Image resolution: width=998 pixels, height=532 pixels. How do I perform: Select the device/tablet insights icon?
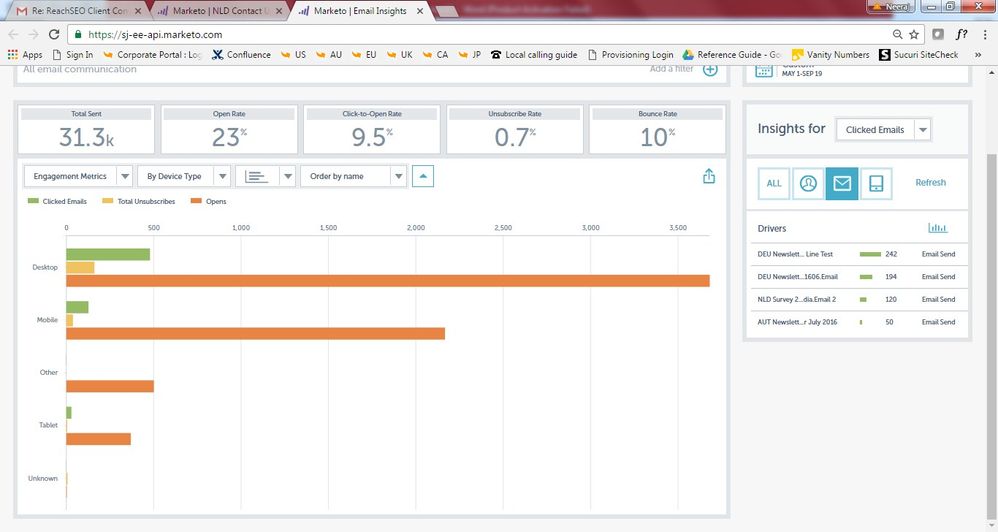876,183
